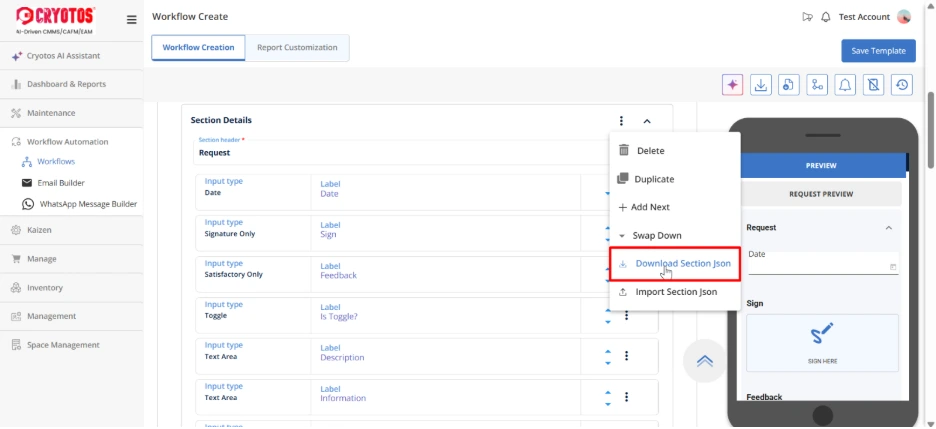Move the Is Toggle? row down
This screenshot has width=936, height=429.
608,322
